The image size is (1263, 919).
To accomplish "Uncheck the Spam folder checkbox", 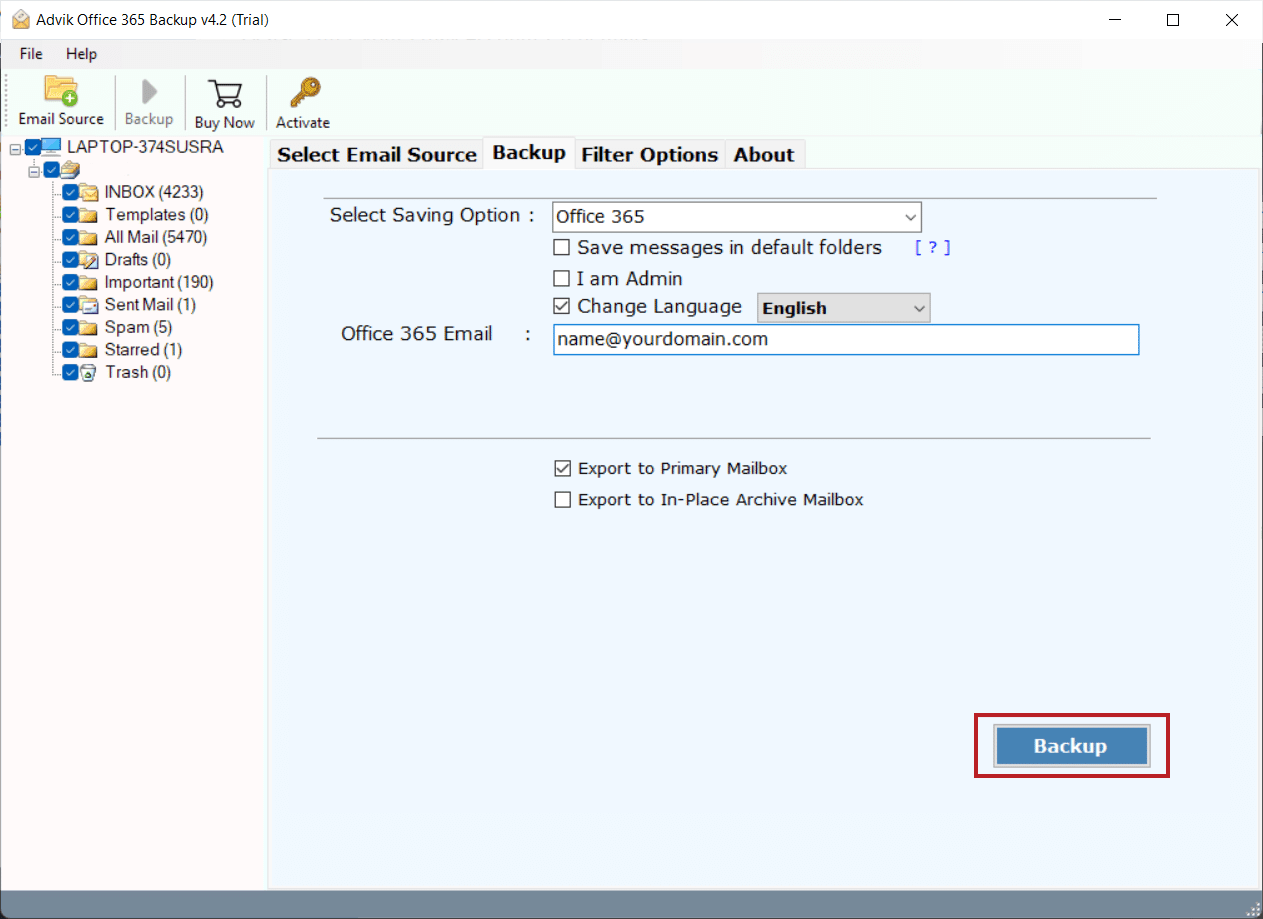I will (70, 327).
